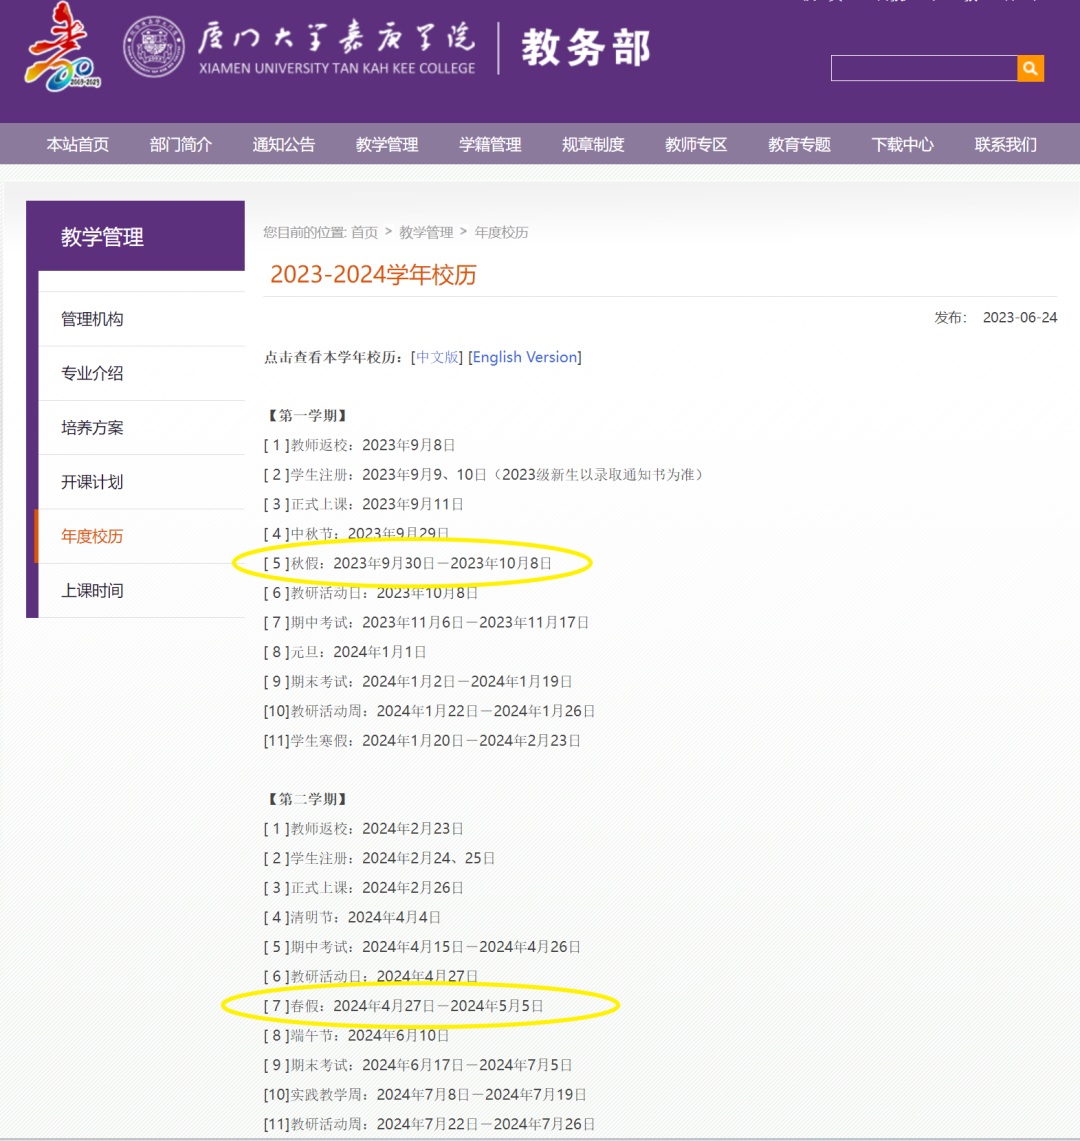1080x1141 pixels.
Task: Click 首页 in the breadcrumb trail
Action: (x=363, y=232)
